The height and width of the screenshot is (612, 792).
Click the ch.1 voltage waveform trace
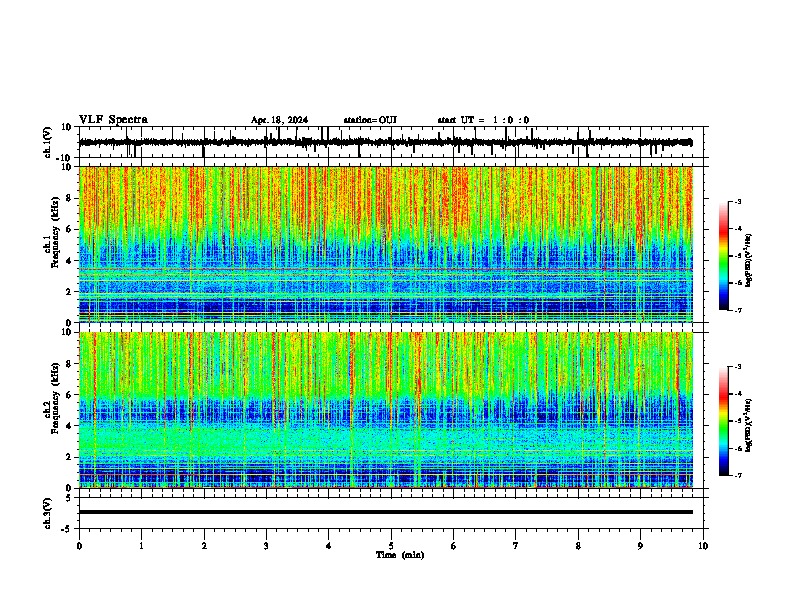coord(385,142)
